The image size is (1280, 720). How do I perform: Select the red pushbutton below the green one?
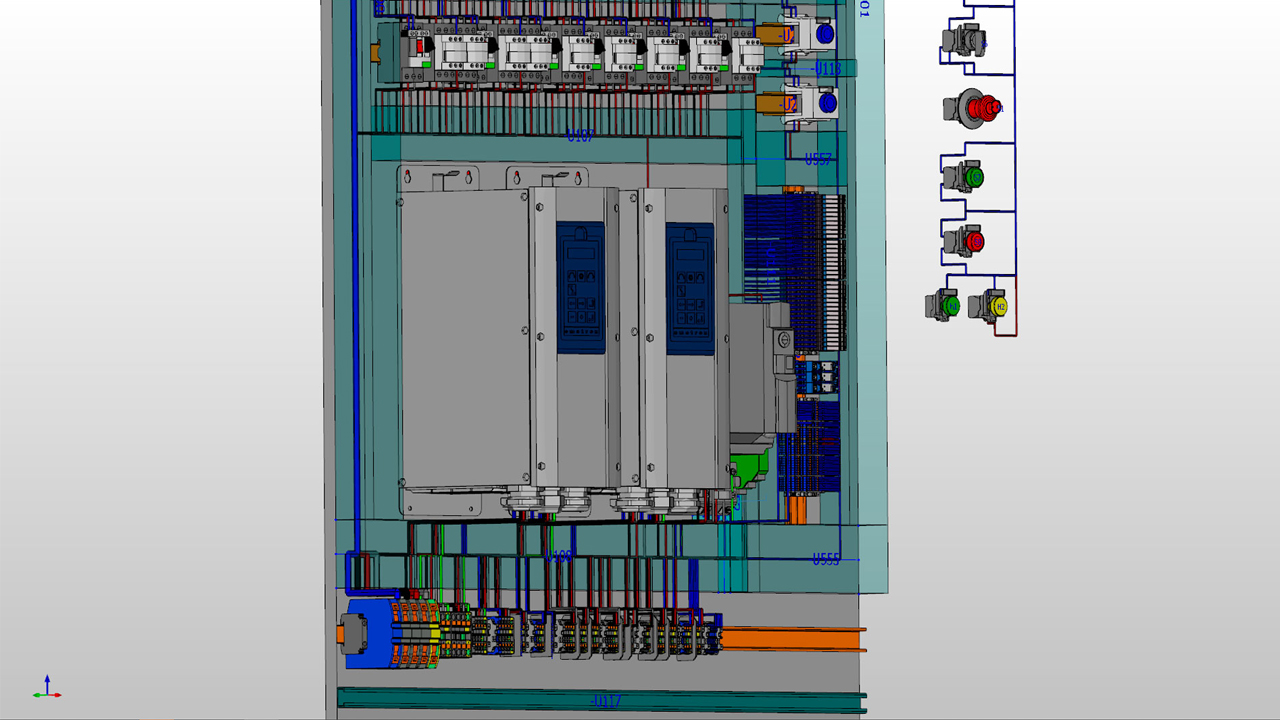(974, 241)
